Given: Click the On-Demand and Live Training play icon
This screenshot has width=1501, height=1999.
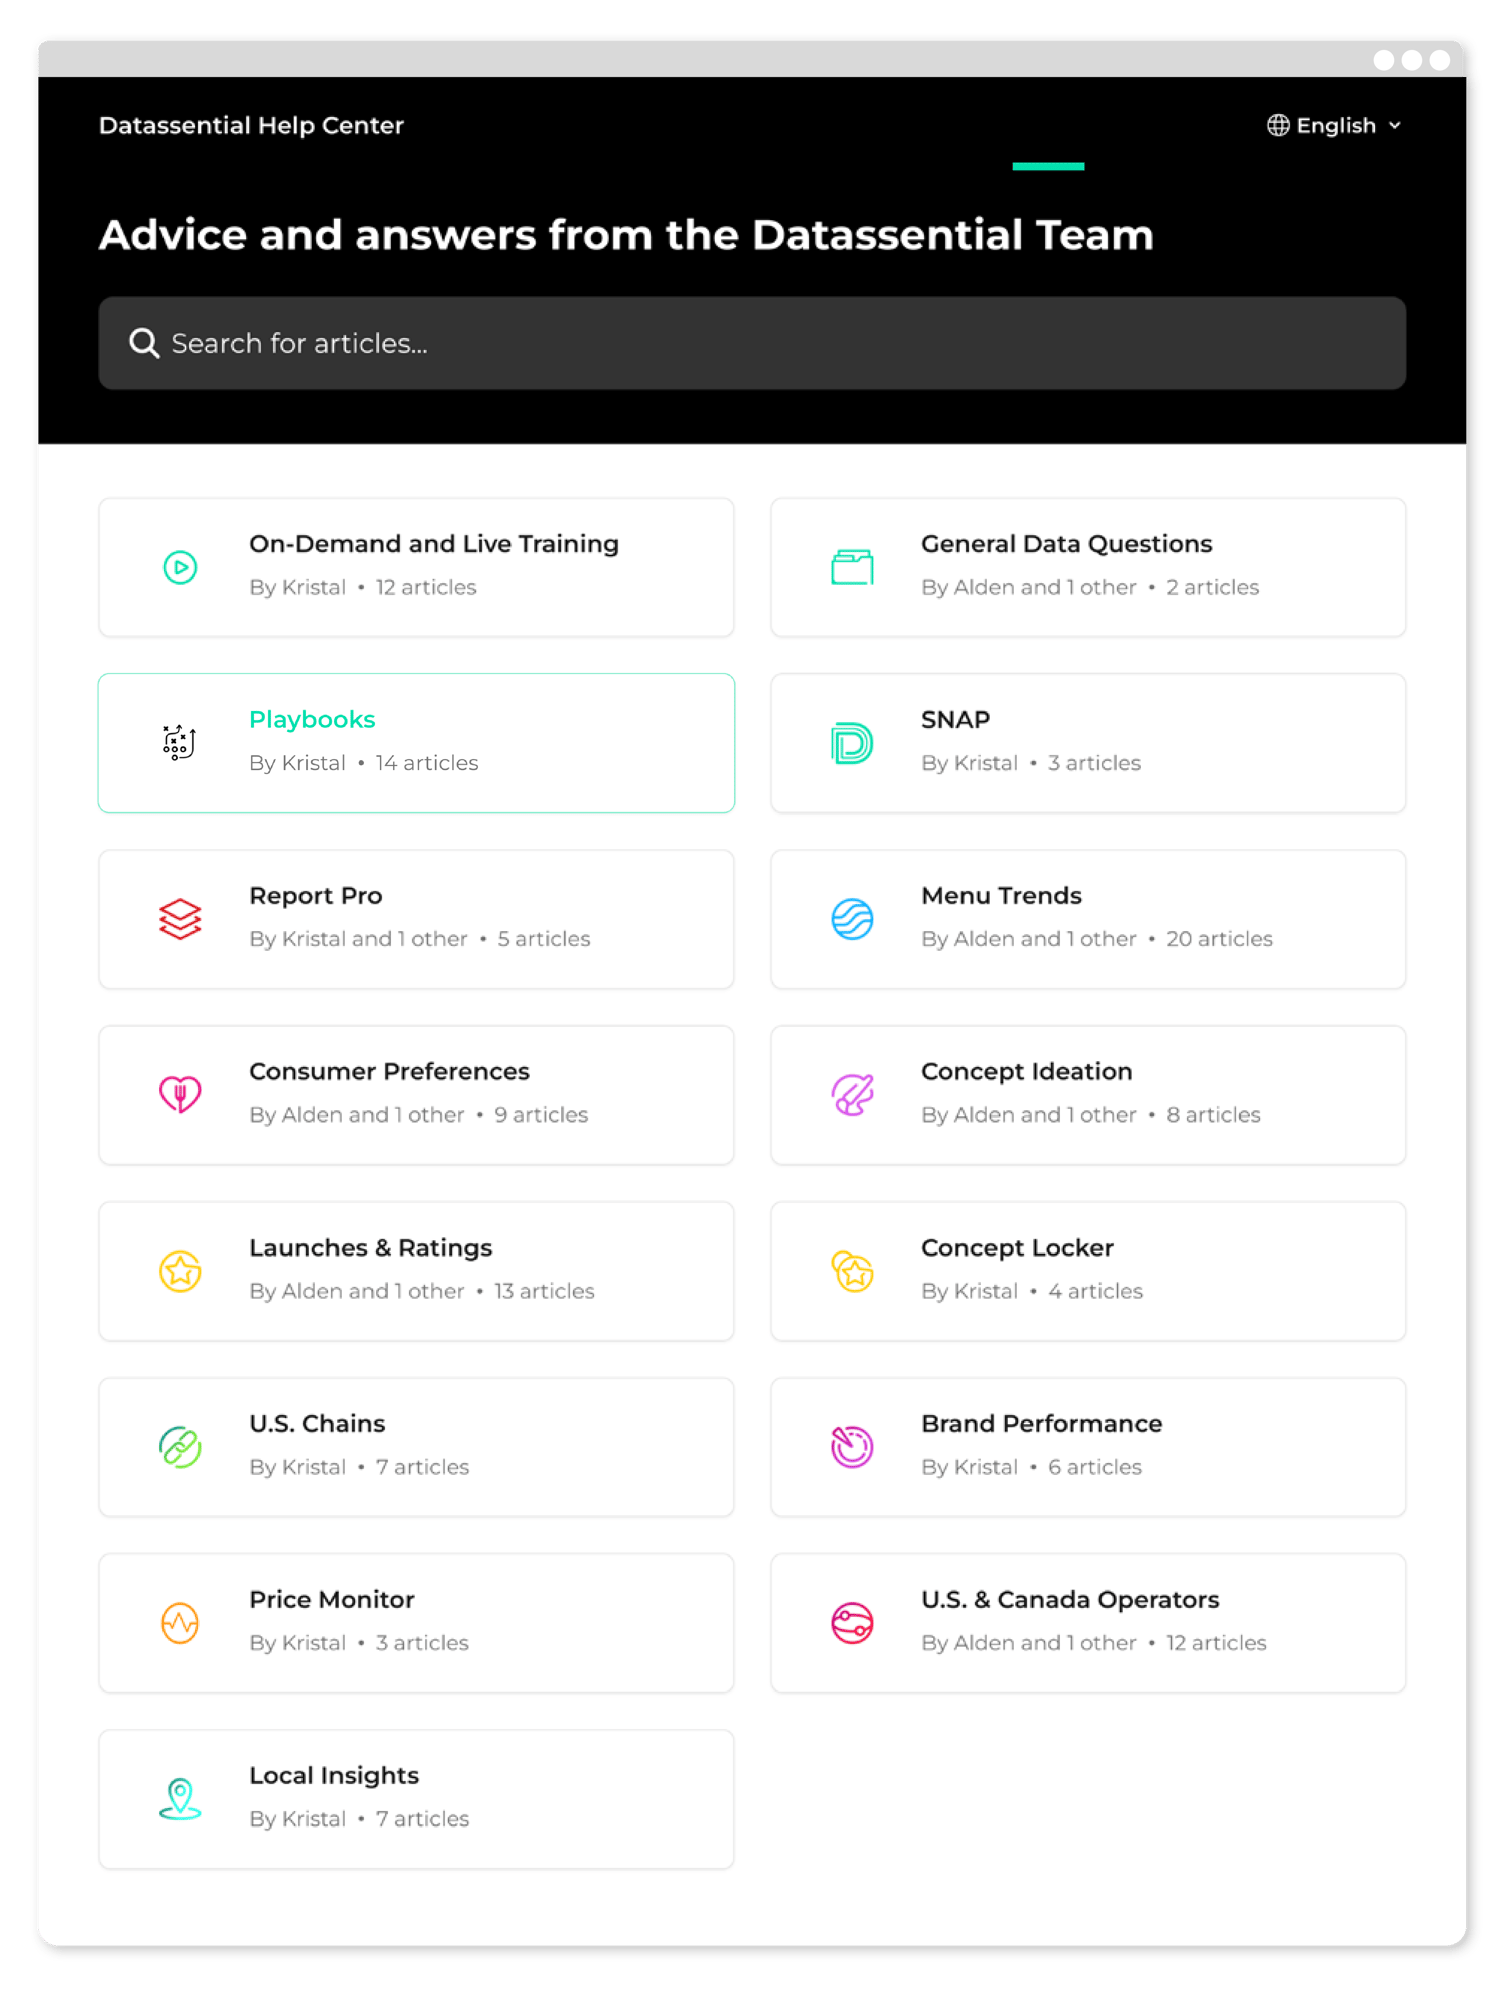Looking at the screenshot, I should pos(180,567).
